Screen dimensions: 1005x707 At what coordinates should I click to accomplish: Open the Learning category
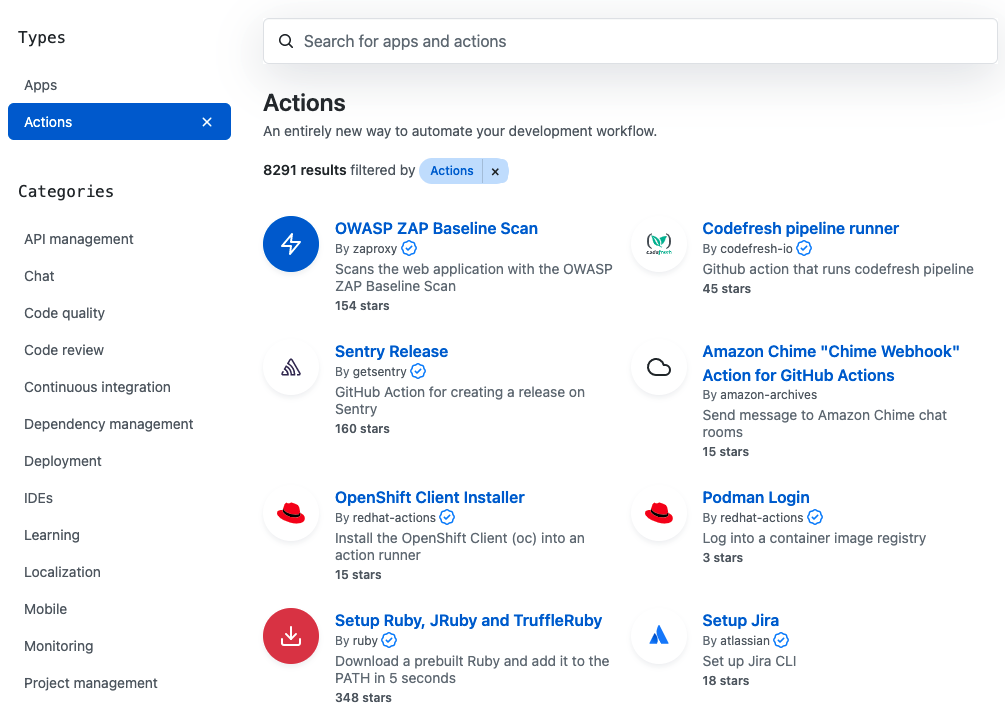click(52, 535)
